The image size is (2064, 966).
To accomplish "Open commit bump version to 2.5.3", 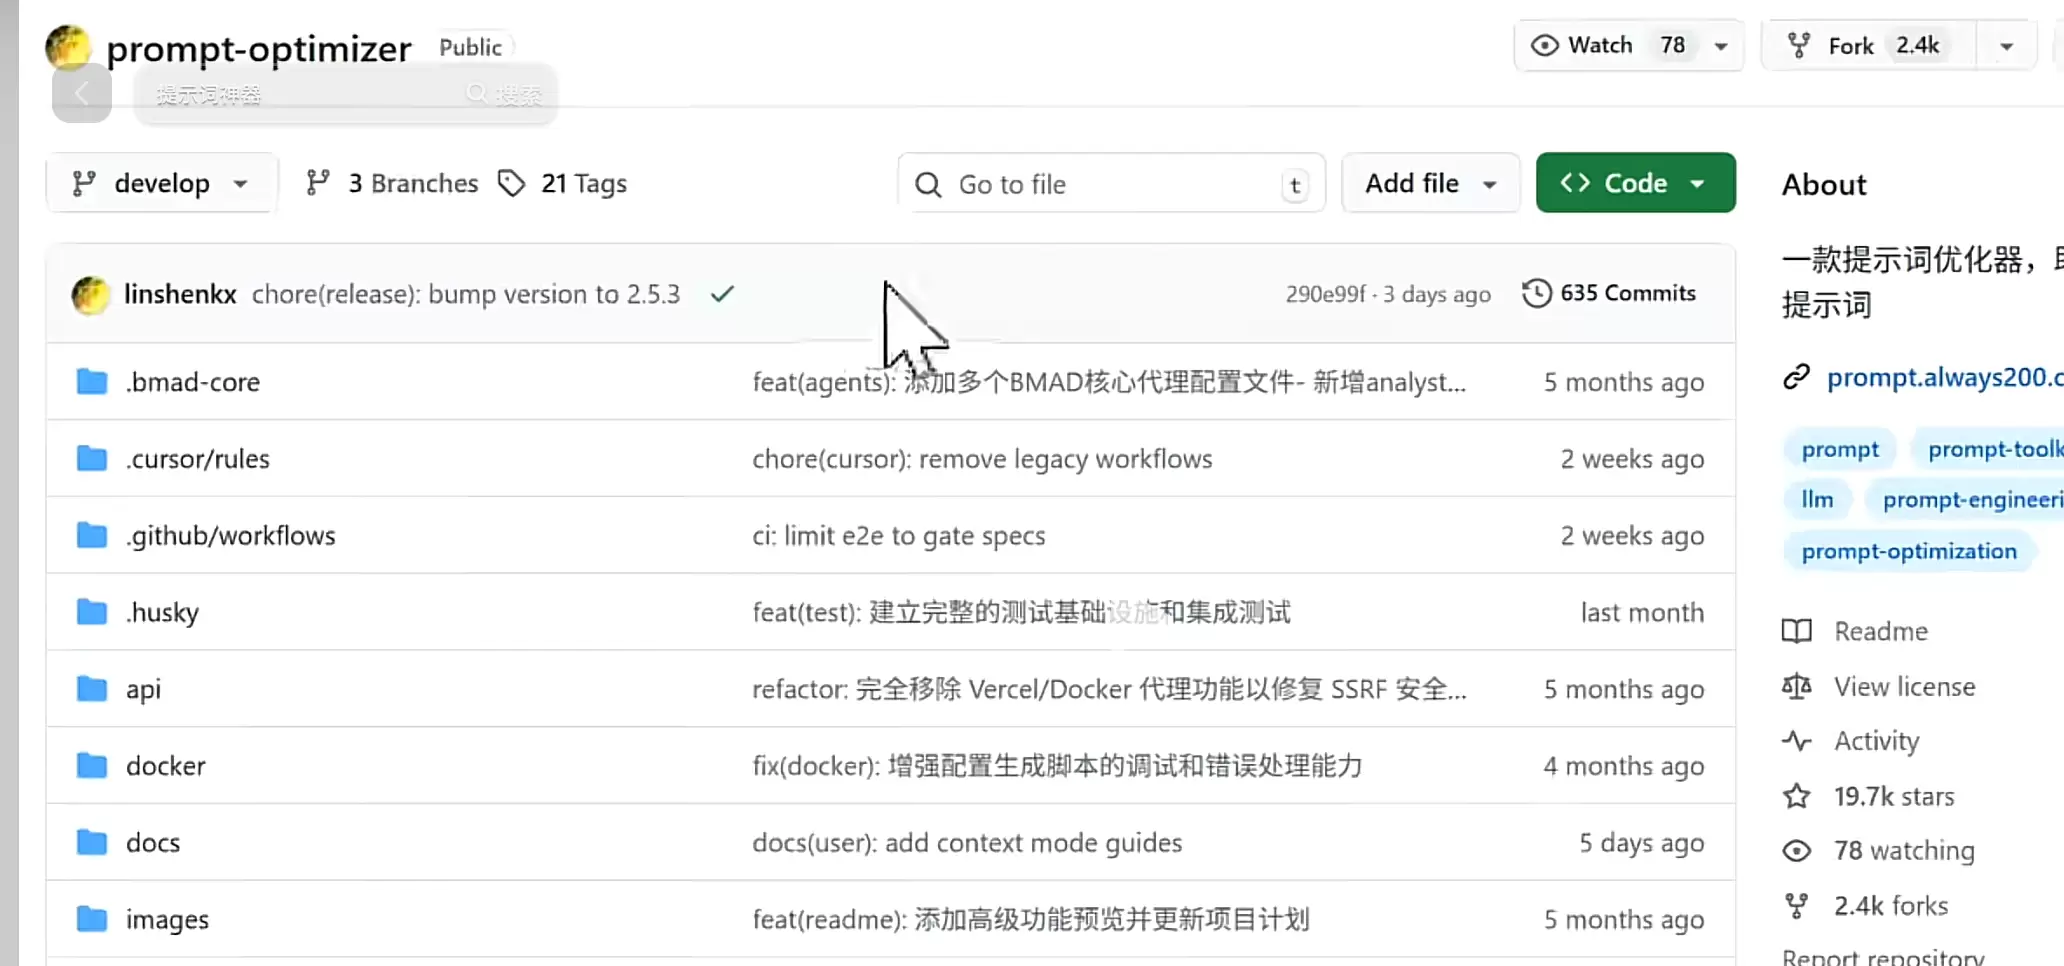I will point(465,294).
